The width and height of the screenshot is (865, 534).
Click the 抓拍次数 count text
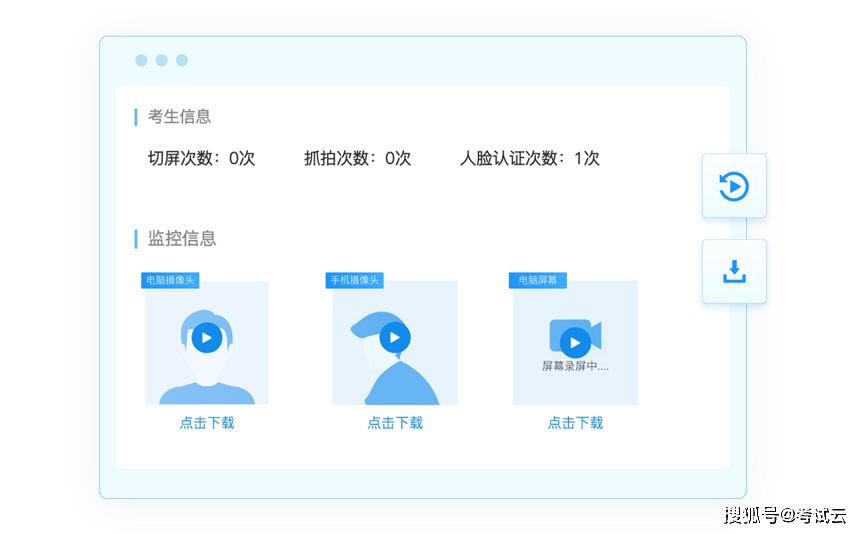[x=357, y=158]
